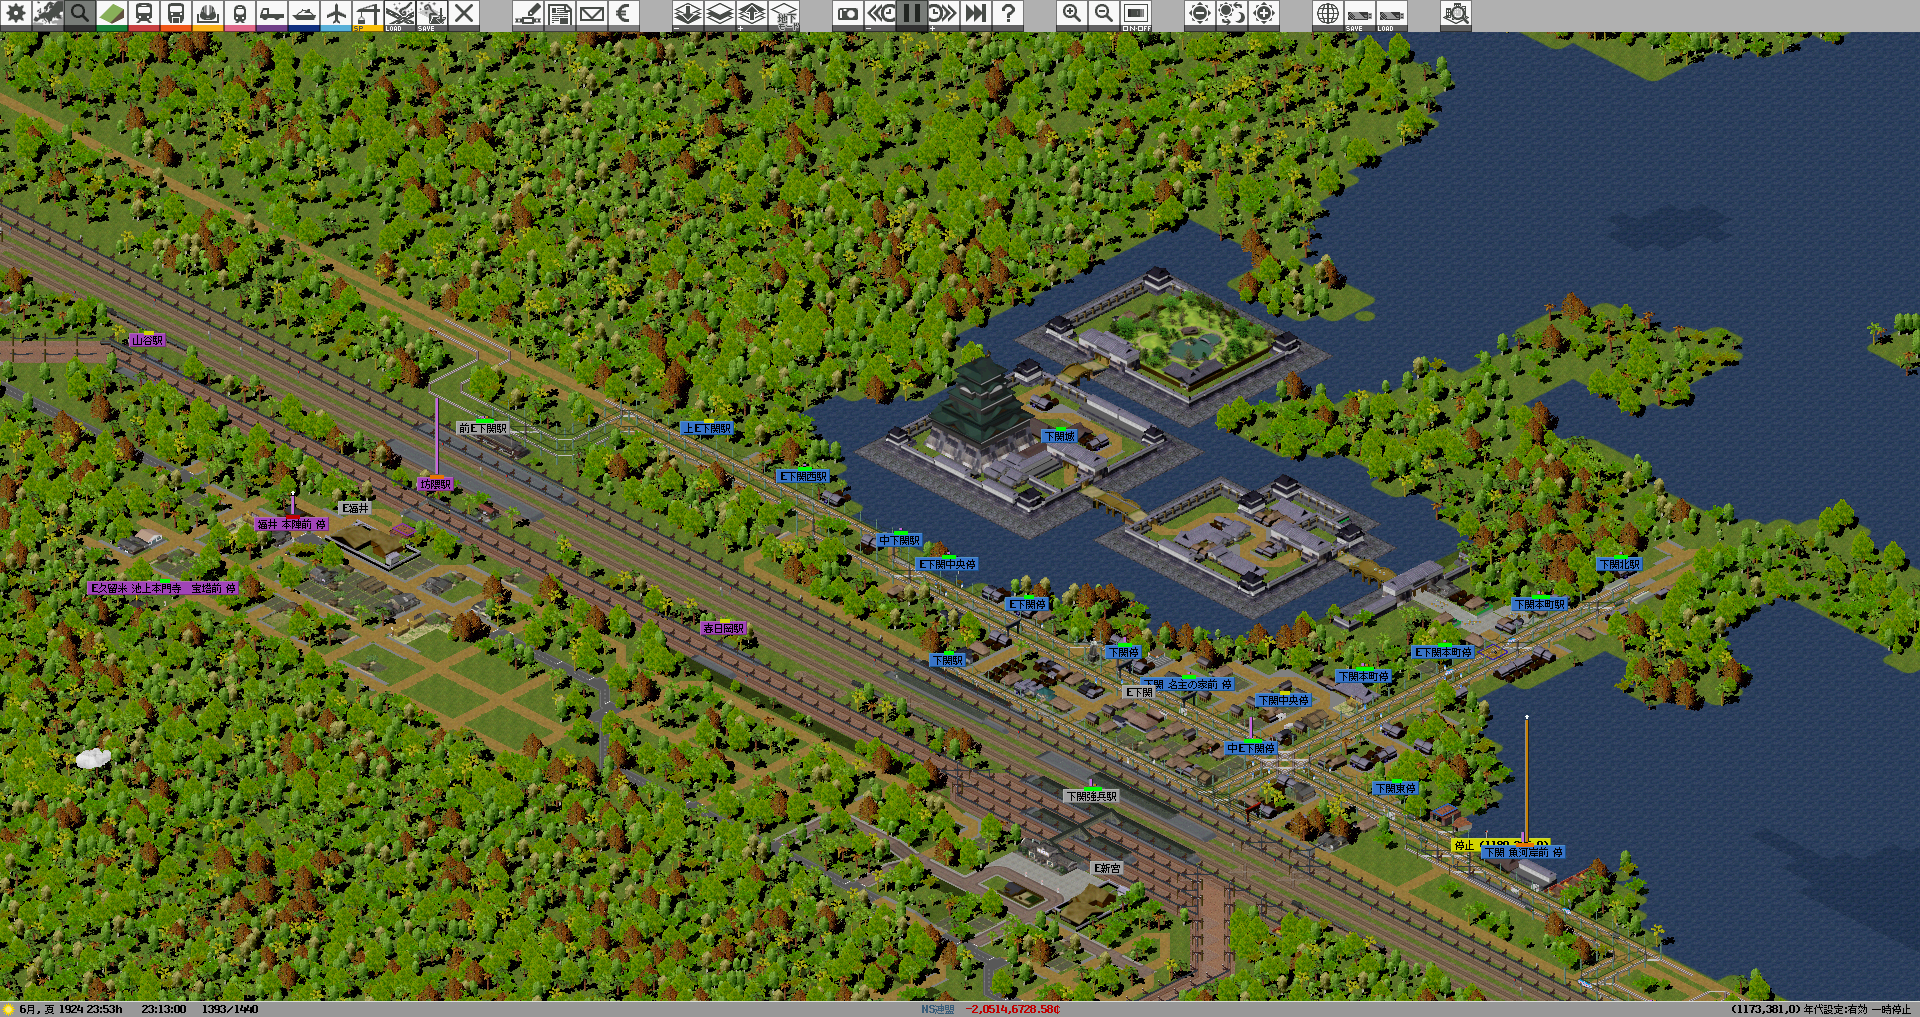The height and width of the screenshot is (1017, 1920).
Task: Open the SP crane special construction tools
Action: coord(368,14)
